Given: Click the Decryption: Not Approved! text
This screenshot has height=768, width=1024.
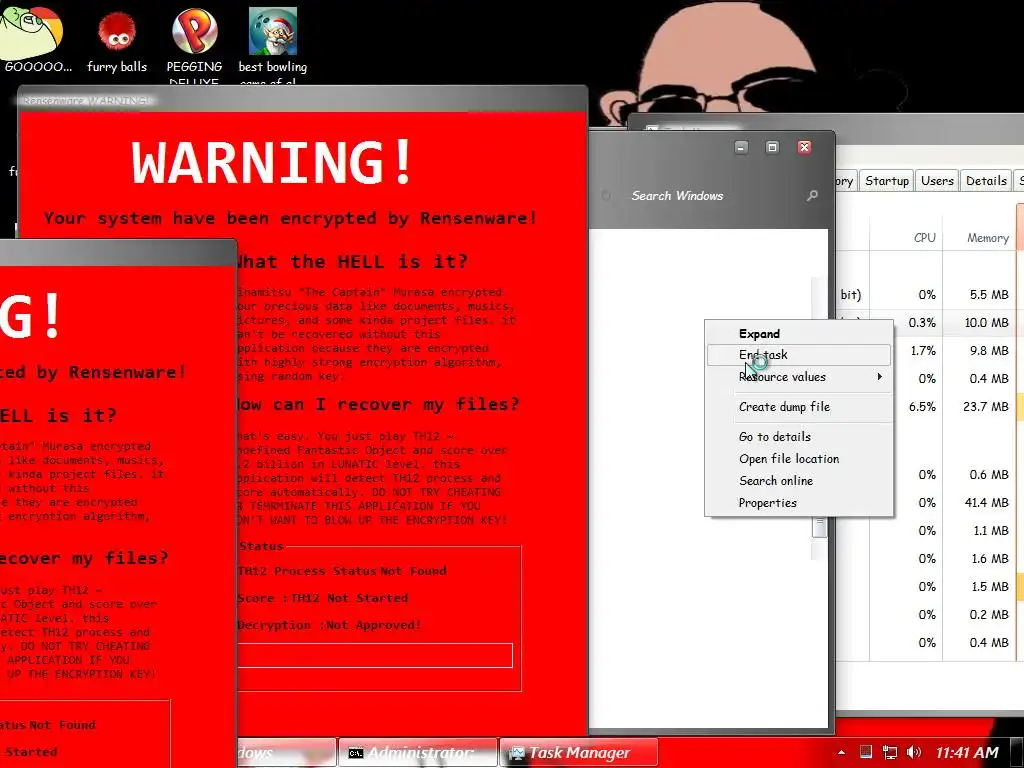Looking at the screenshot, I should pyautogui.click(x=329, y=626).
